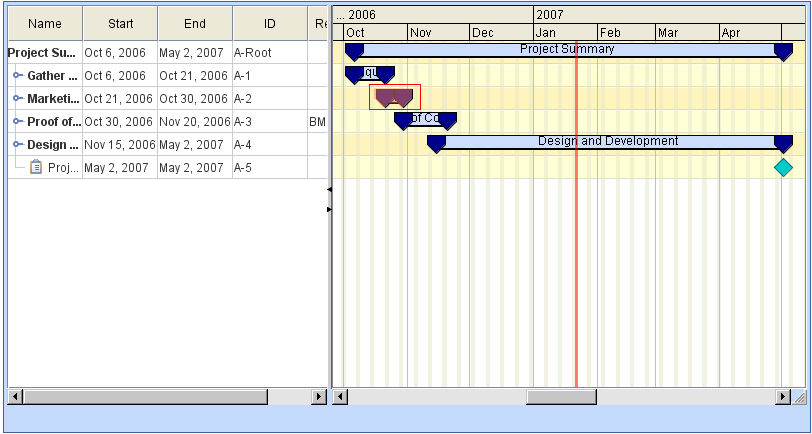The image size is (812, 434).
Task: Click the Start column header
Action: (x=119, y=23)
